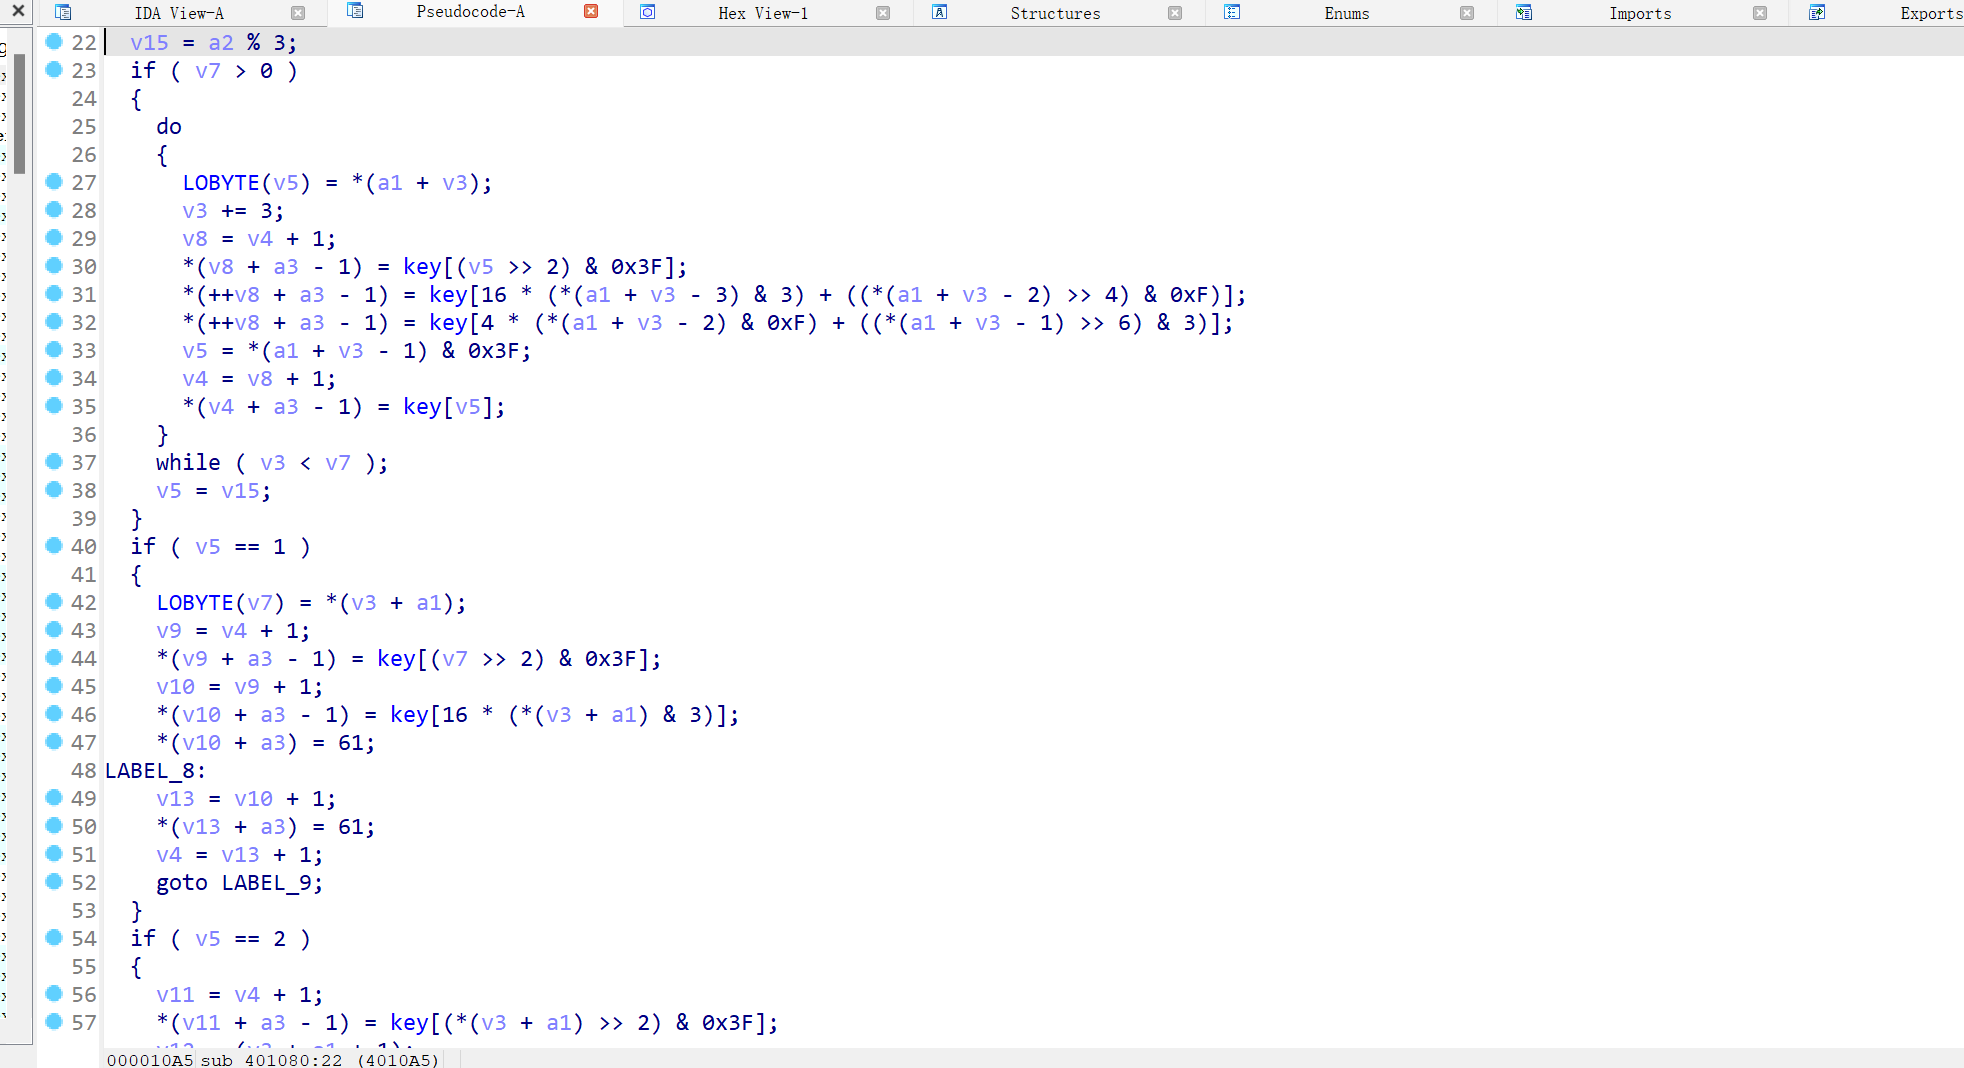Close the IDA View-A tab

298,13
